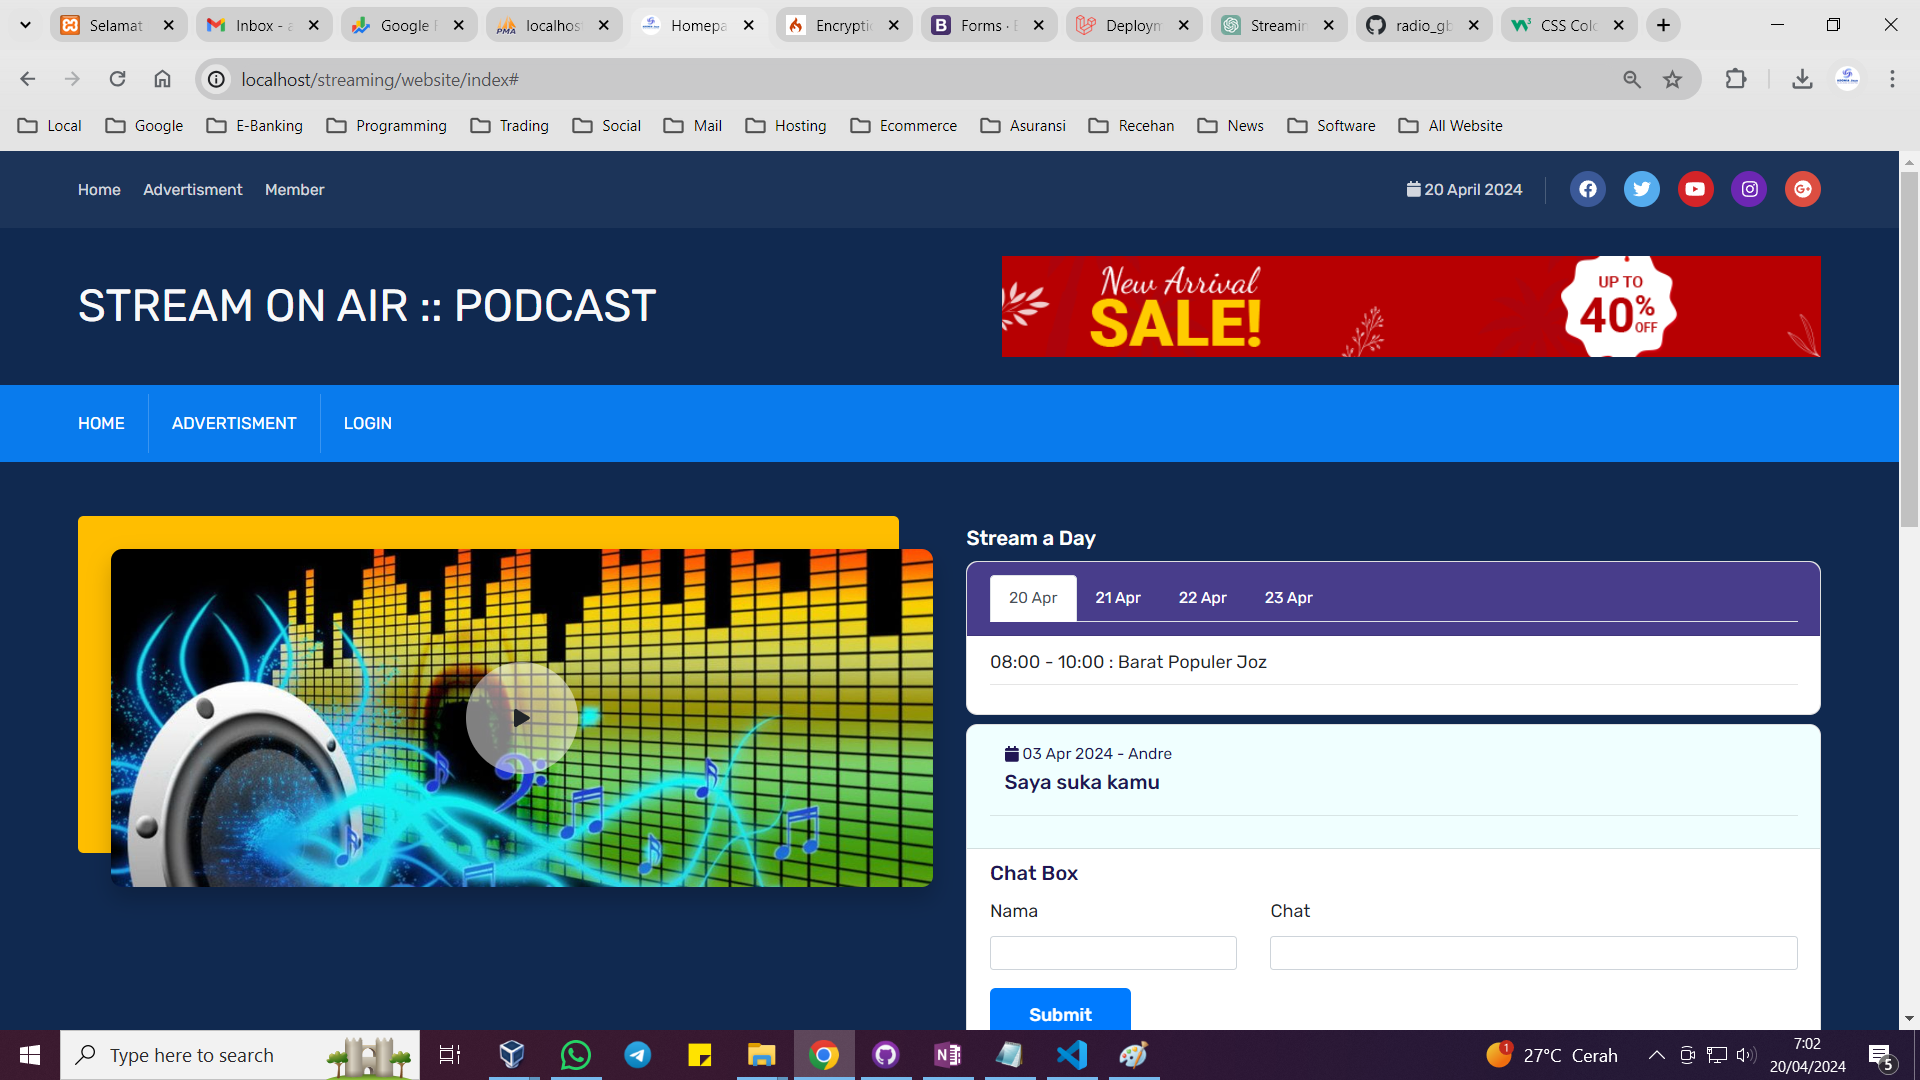Image resolution: width=1920 pixels, height=1080 pixels.
Task: Open the Programming bookmarks folder
Action: click(x=388, y=126)
